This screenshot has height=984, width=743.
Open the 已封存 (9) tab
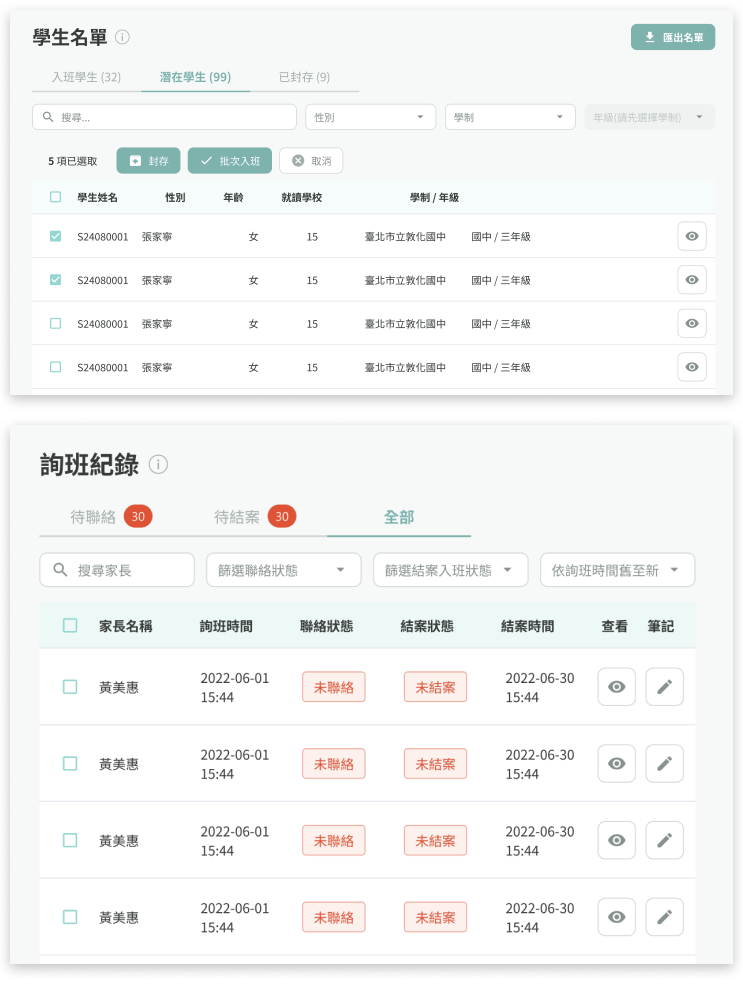(304, 77)
